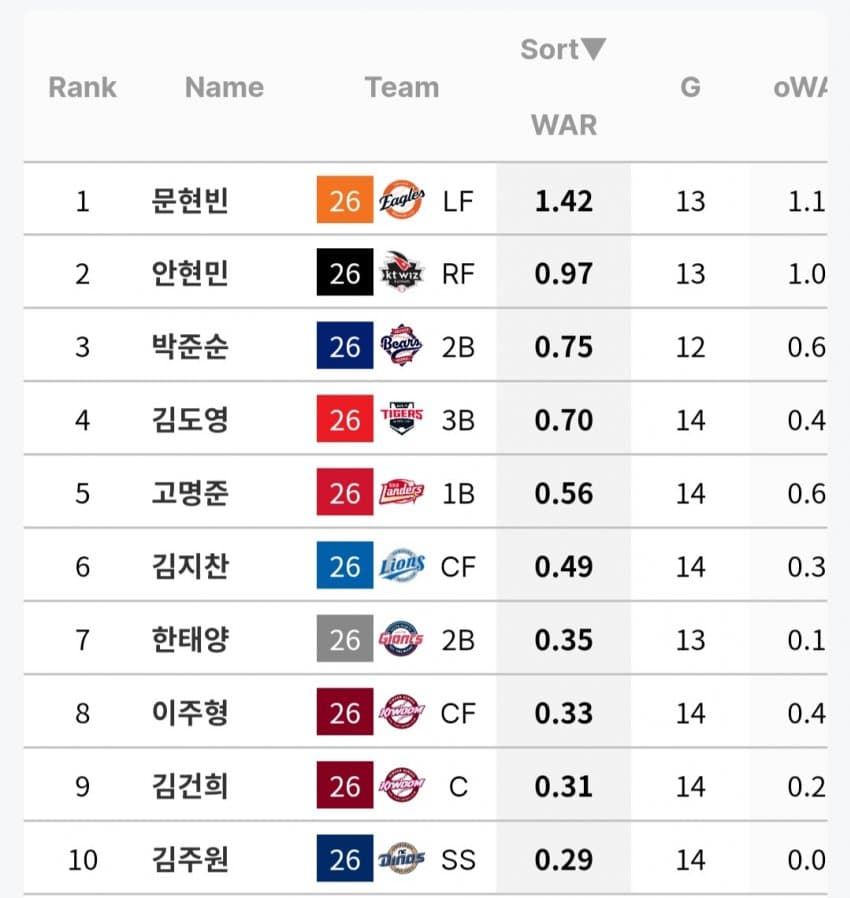This screenshot has width=850, height=898.
Task: Click the Eagles team logo
Action: [x=402, y=201]
